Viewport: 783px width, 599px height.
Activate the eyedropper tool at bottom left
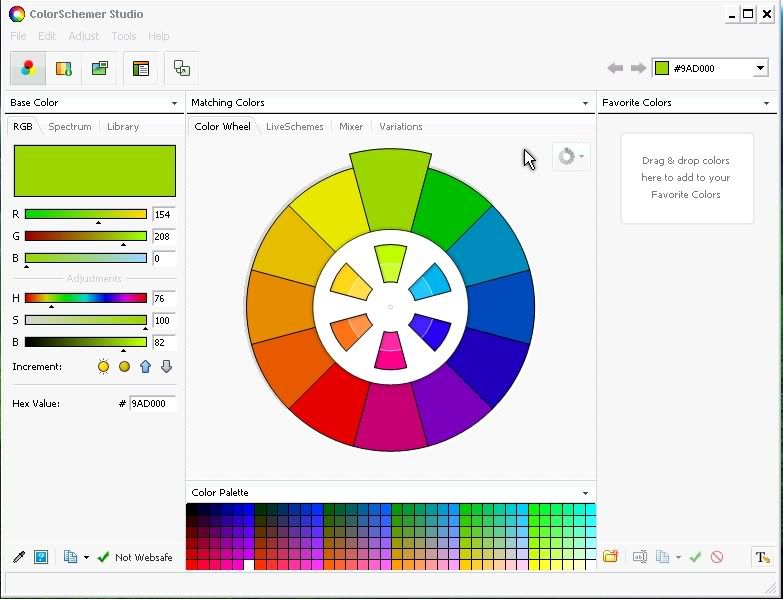pos(19,557)
